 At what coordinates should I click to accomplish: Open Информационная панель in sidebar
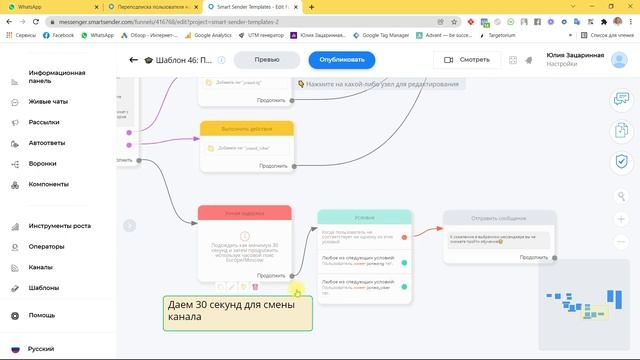(57, 77)
